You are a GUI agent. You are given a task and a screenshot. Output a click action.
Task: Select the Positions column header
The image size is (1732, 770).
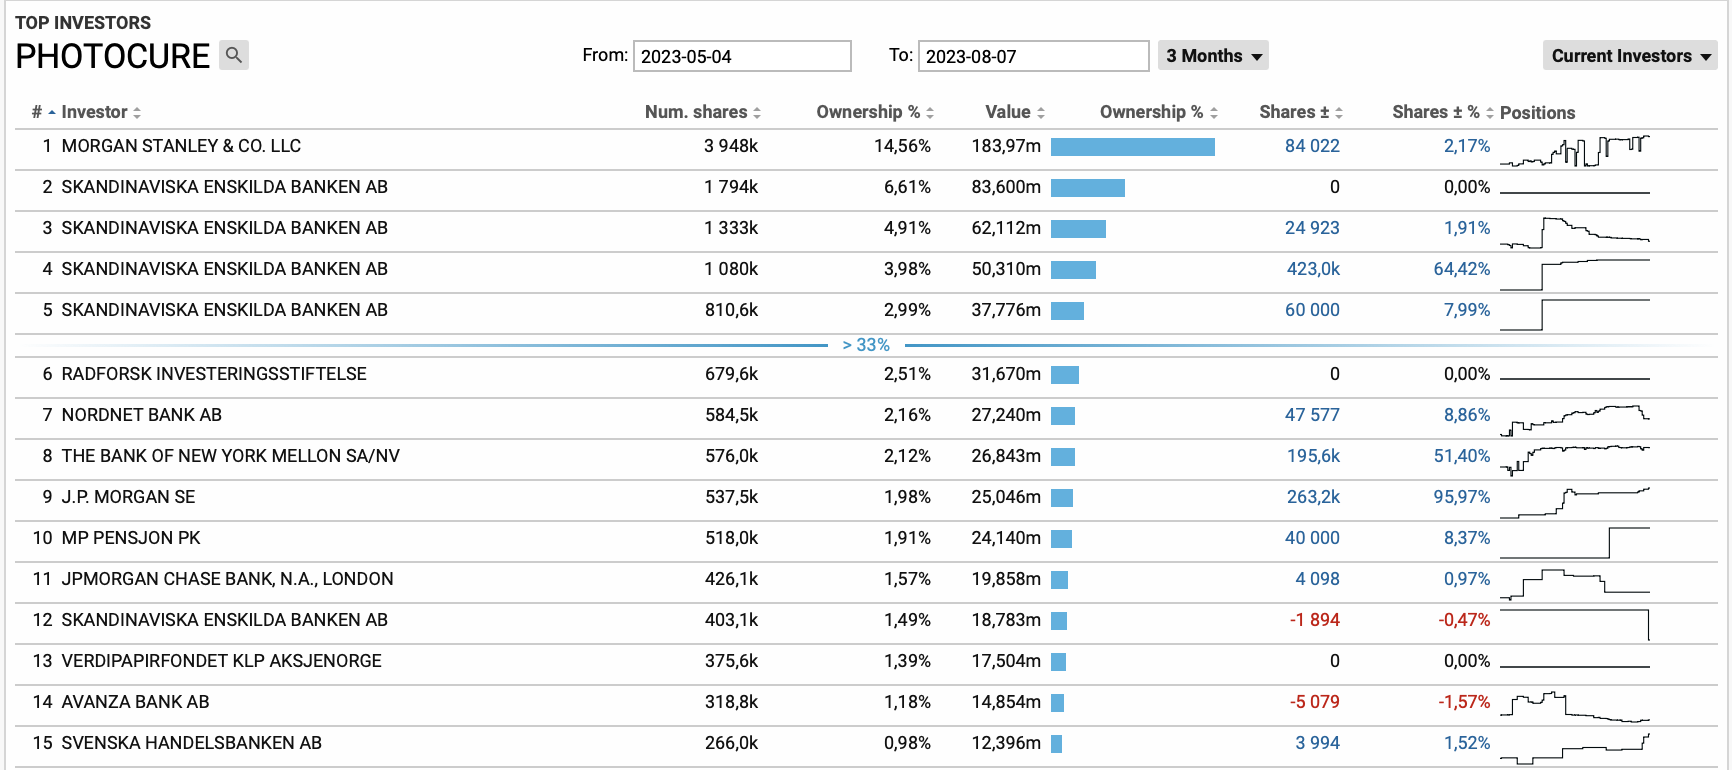click(x=1537, y=113)
